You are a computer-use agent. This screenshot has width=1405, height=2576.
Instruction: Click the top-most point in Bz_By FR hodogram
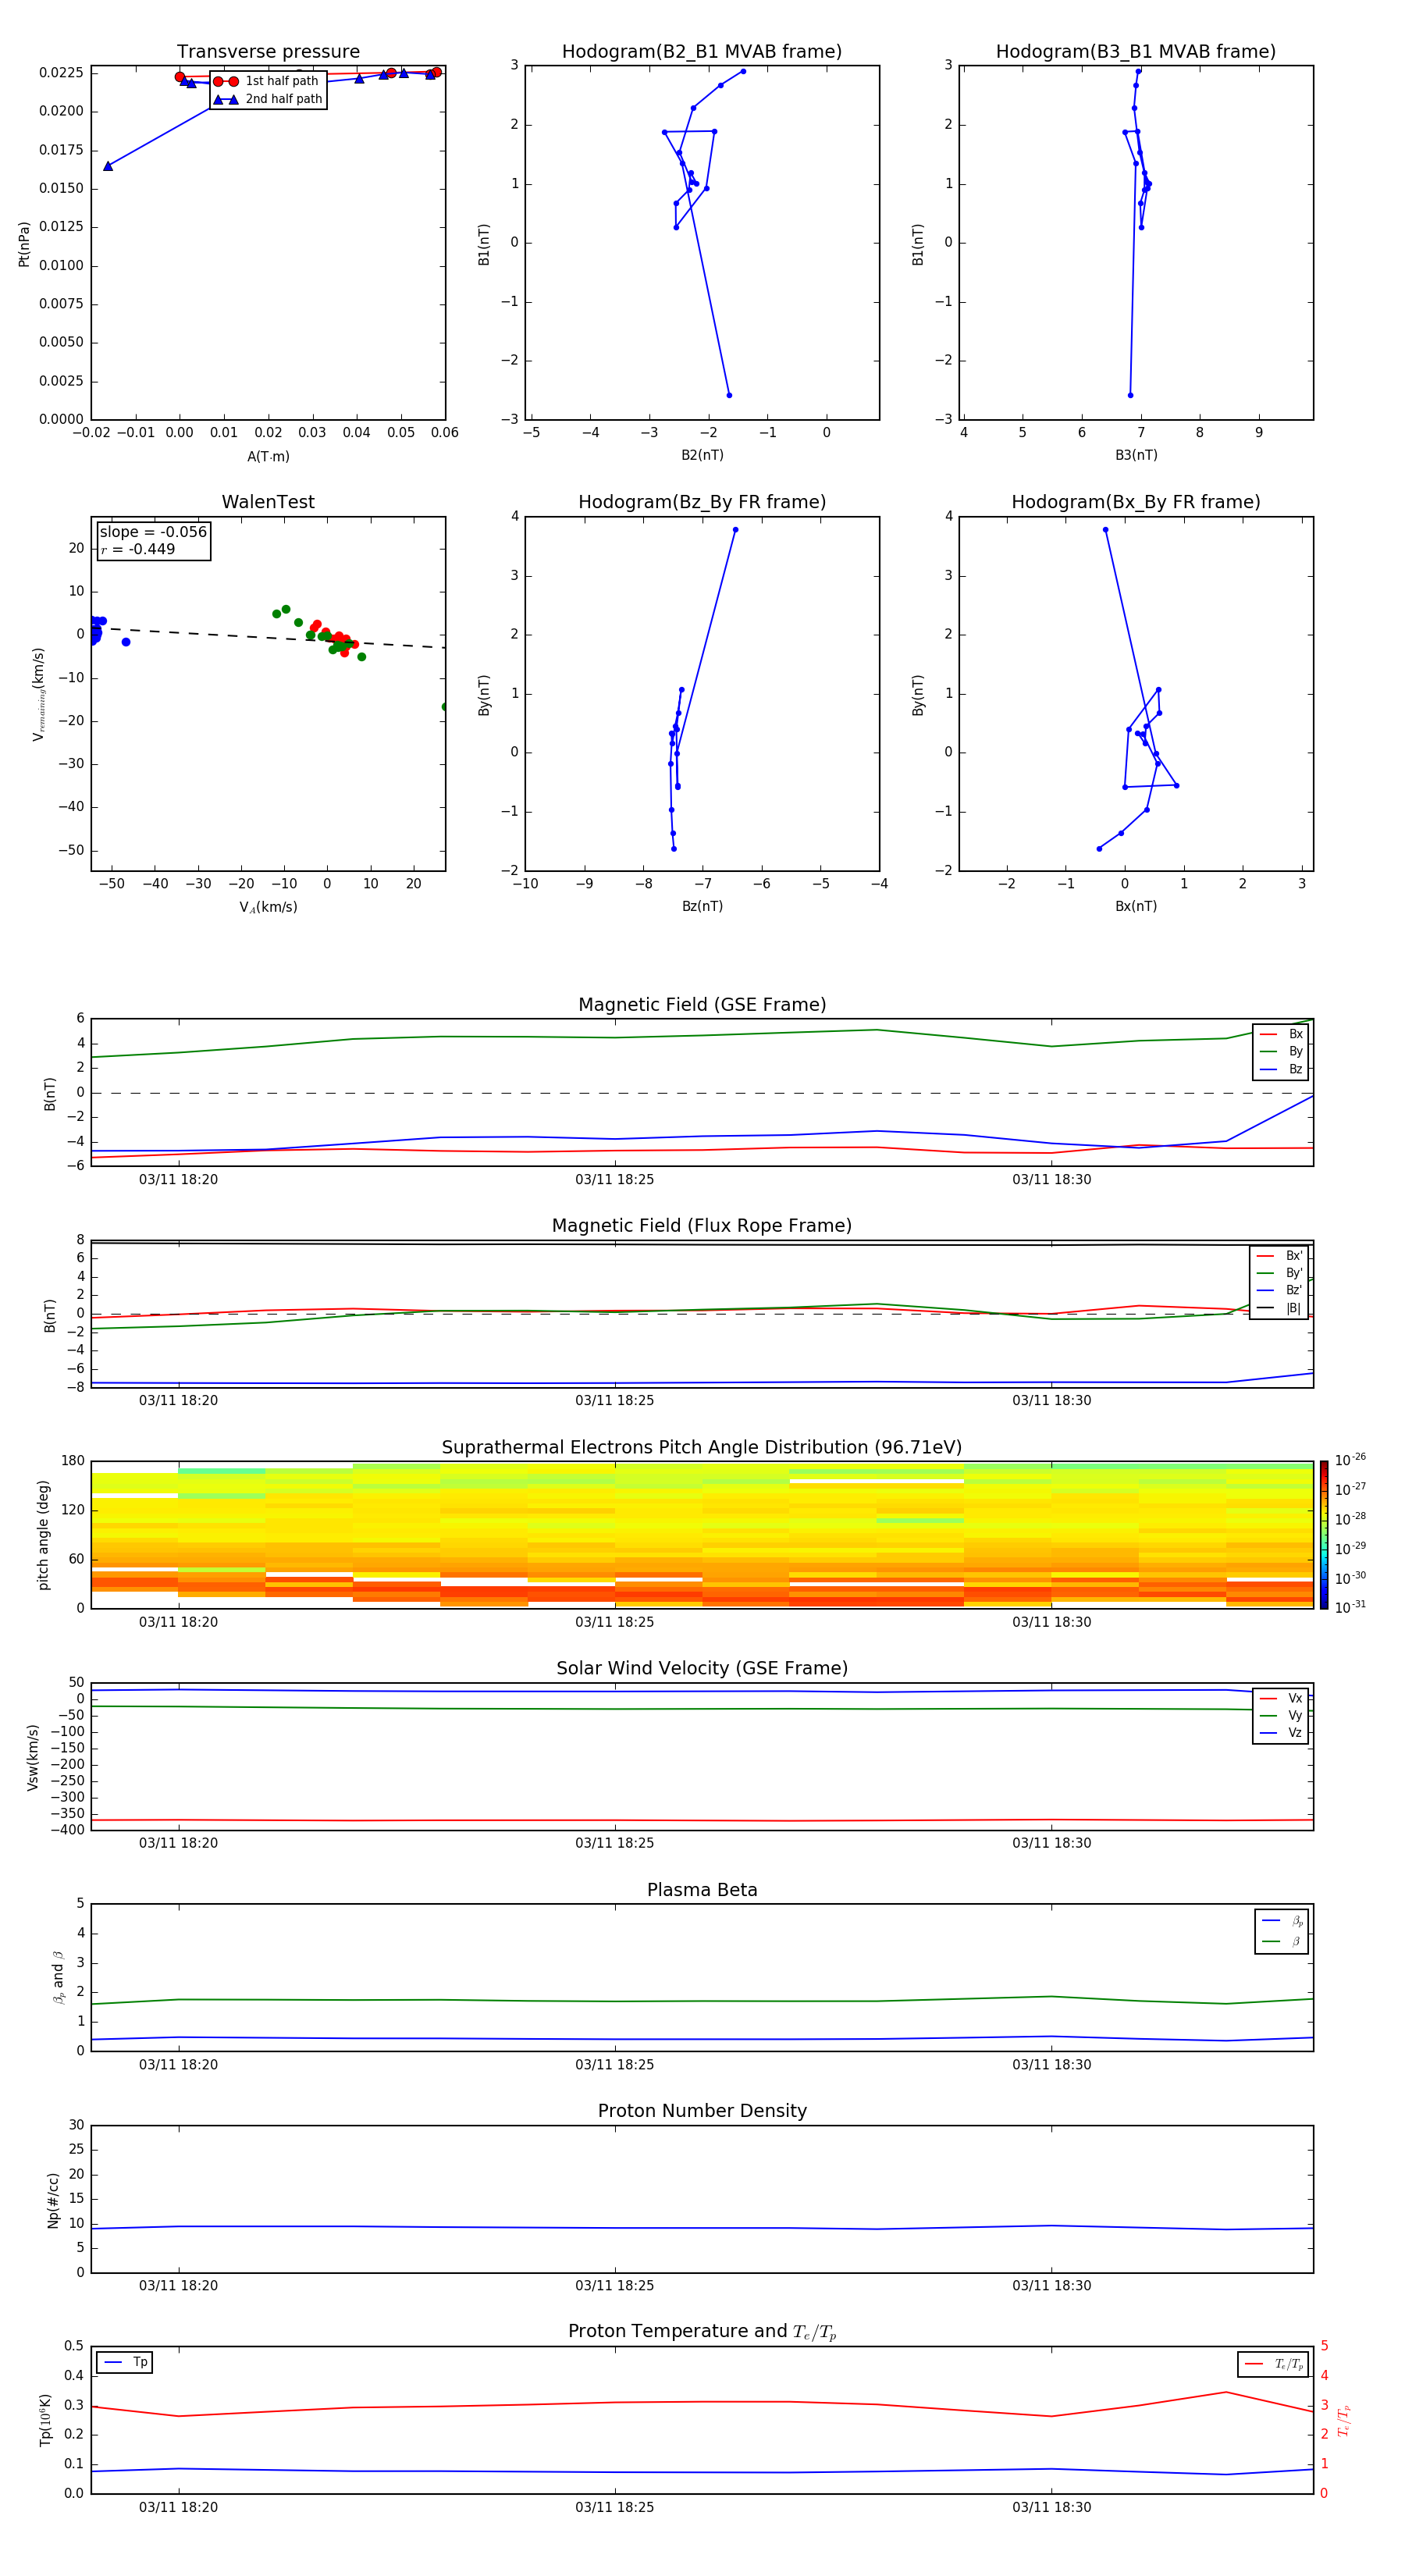[x=735, y=530]
